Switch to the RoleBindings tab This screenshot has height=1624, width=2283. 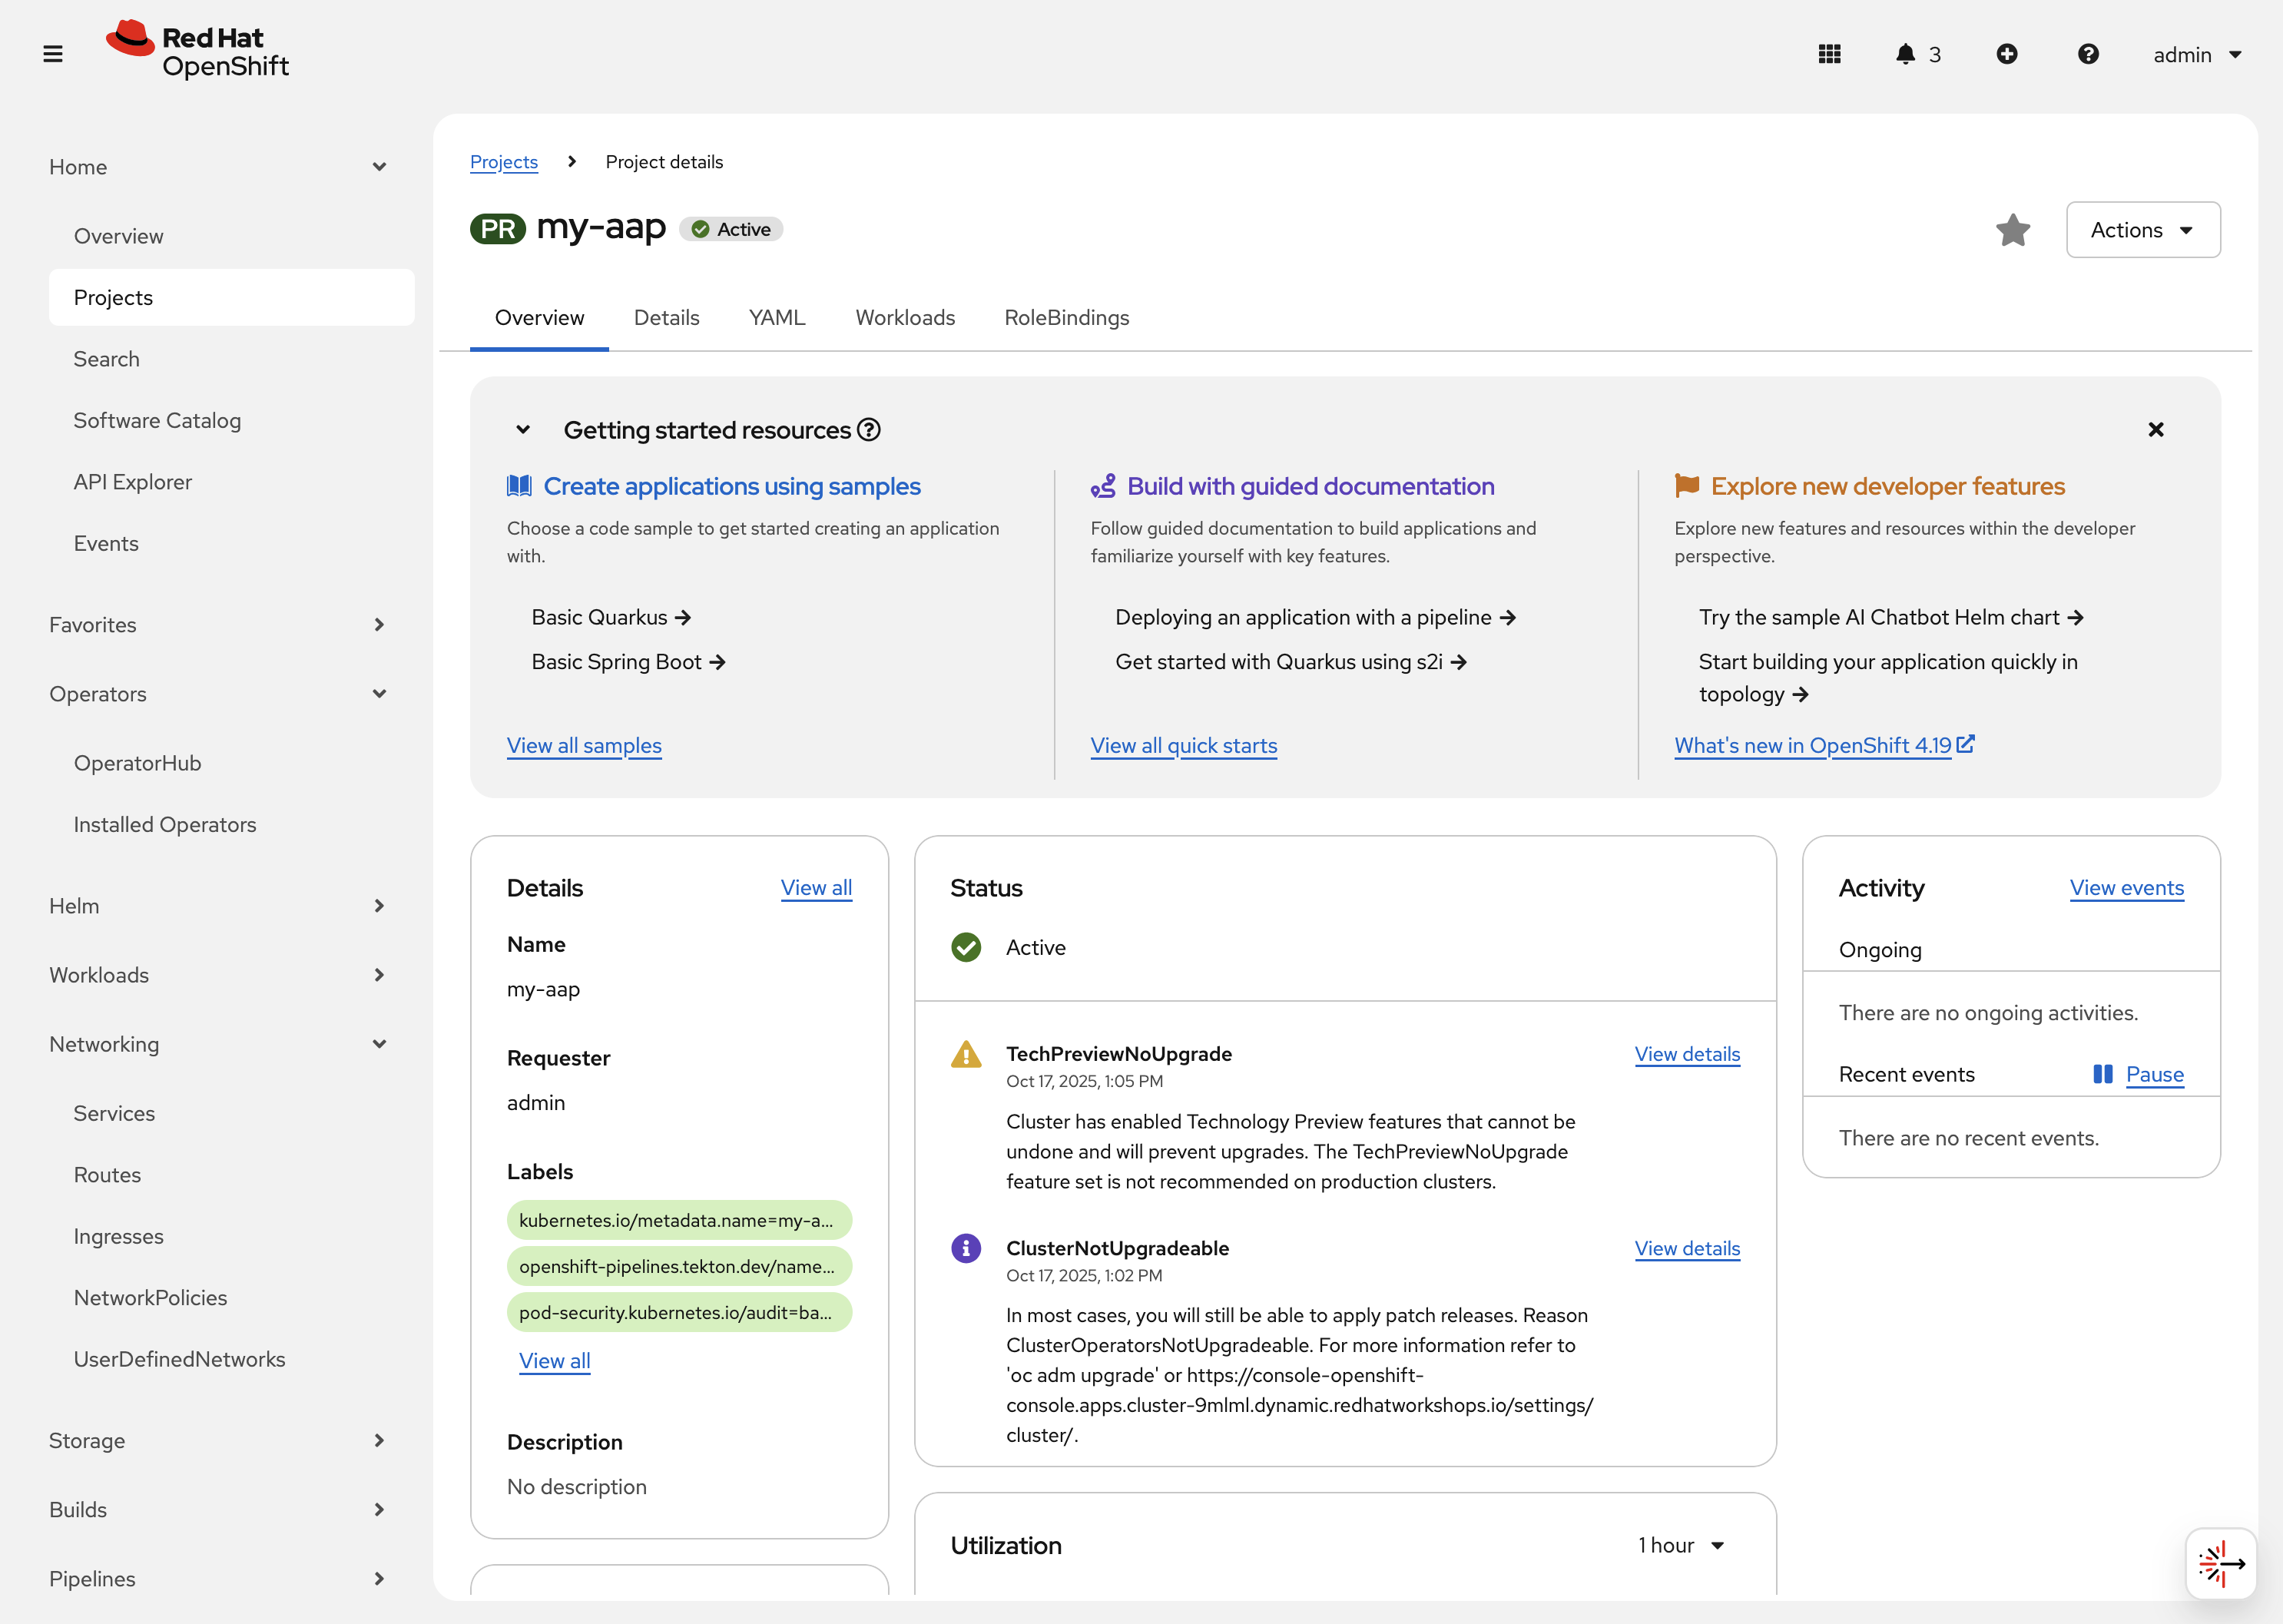tap(1066, 318)
